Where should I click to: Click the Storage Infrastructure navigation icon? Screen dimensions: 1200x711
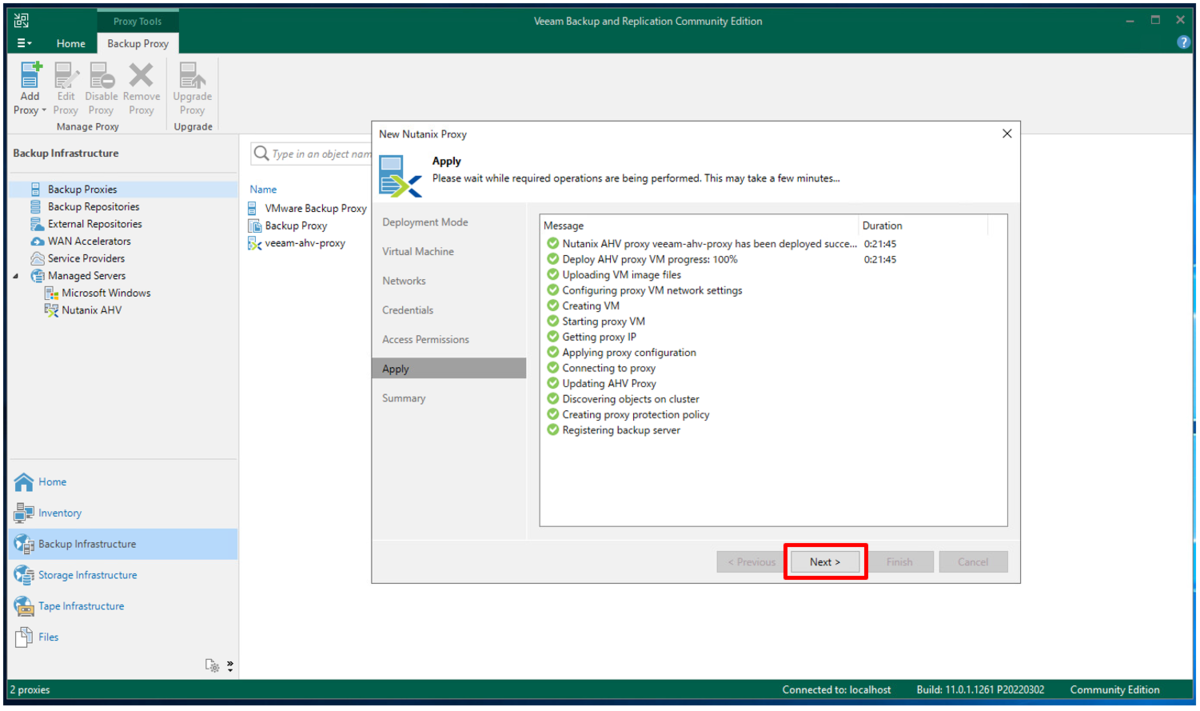click(24, 575)
